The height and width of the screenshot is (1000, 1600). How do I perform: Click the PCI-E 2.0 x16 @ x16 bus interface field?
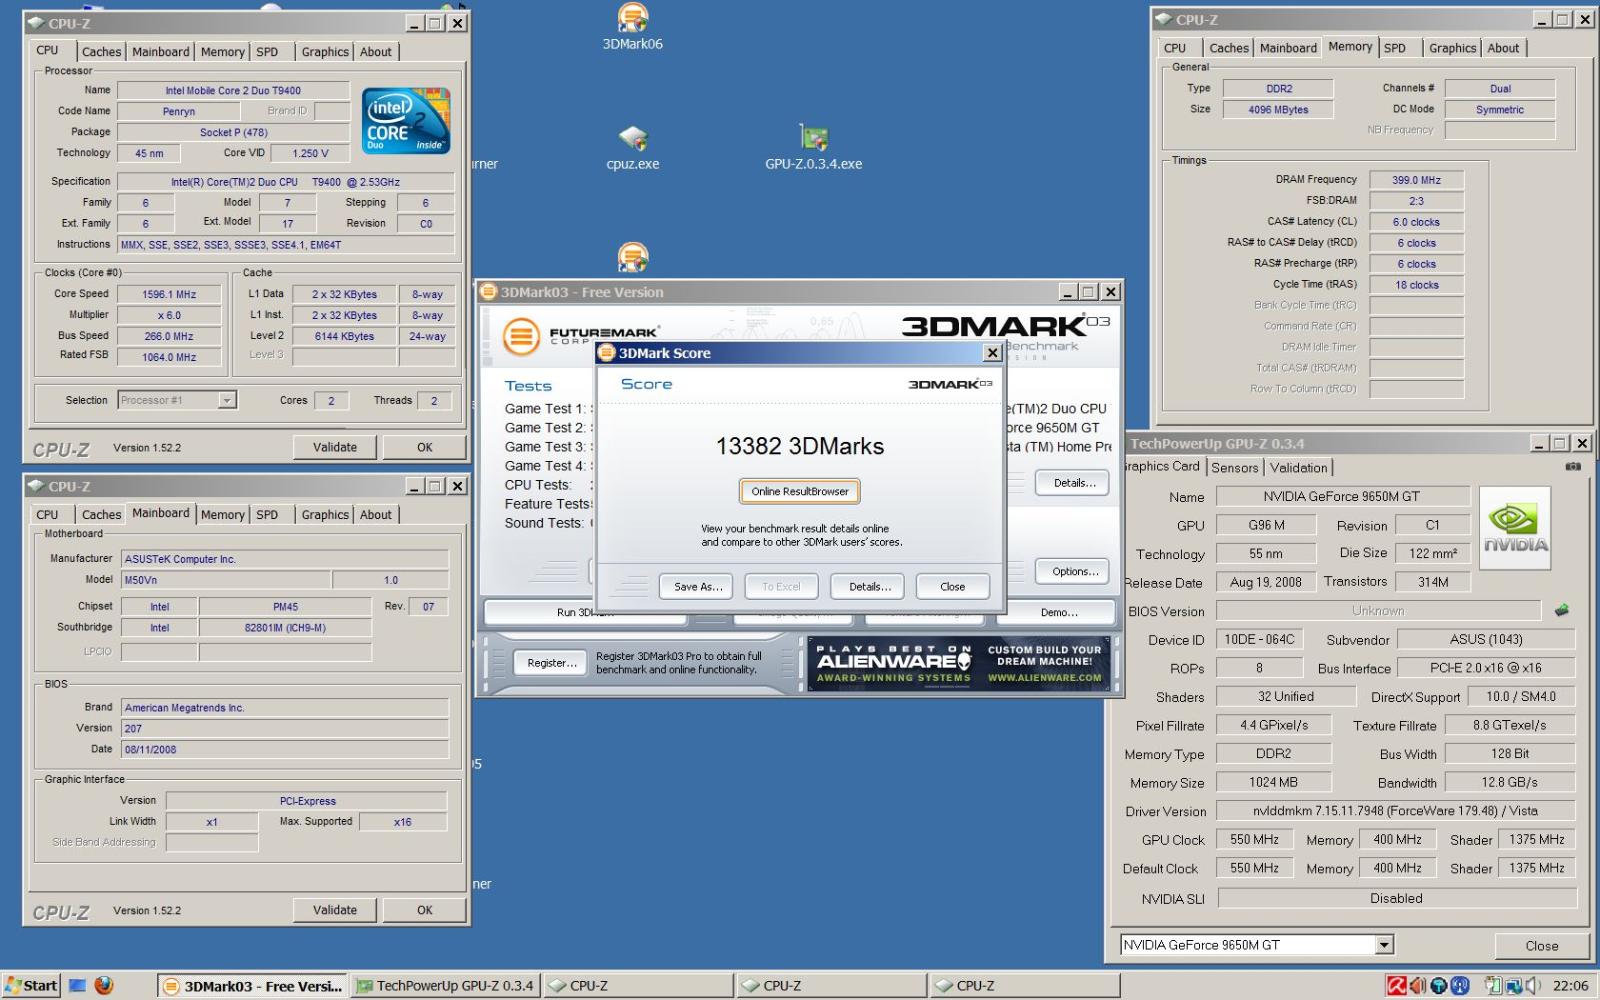coord(1486,668)
